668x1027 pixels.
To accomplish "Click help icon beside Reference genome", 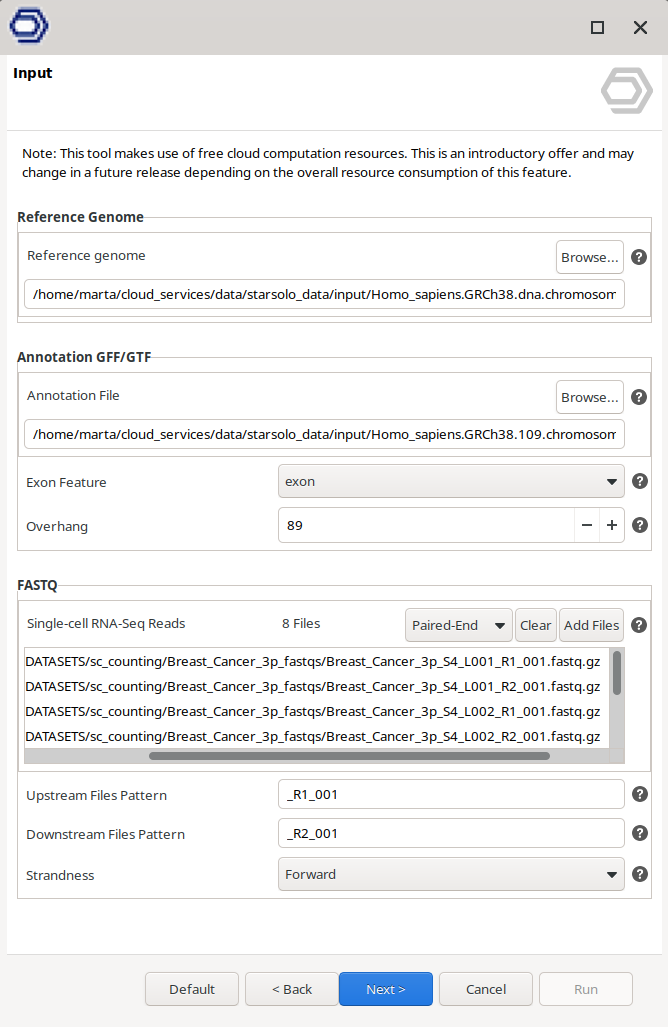I will point(639,257).
